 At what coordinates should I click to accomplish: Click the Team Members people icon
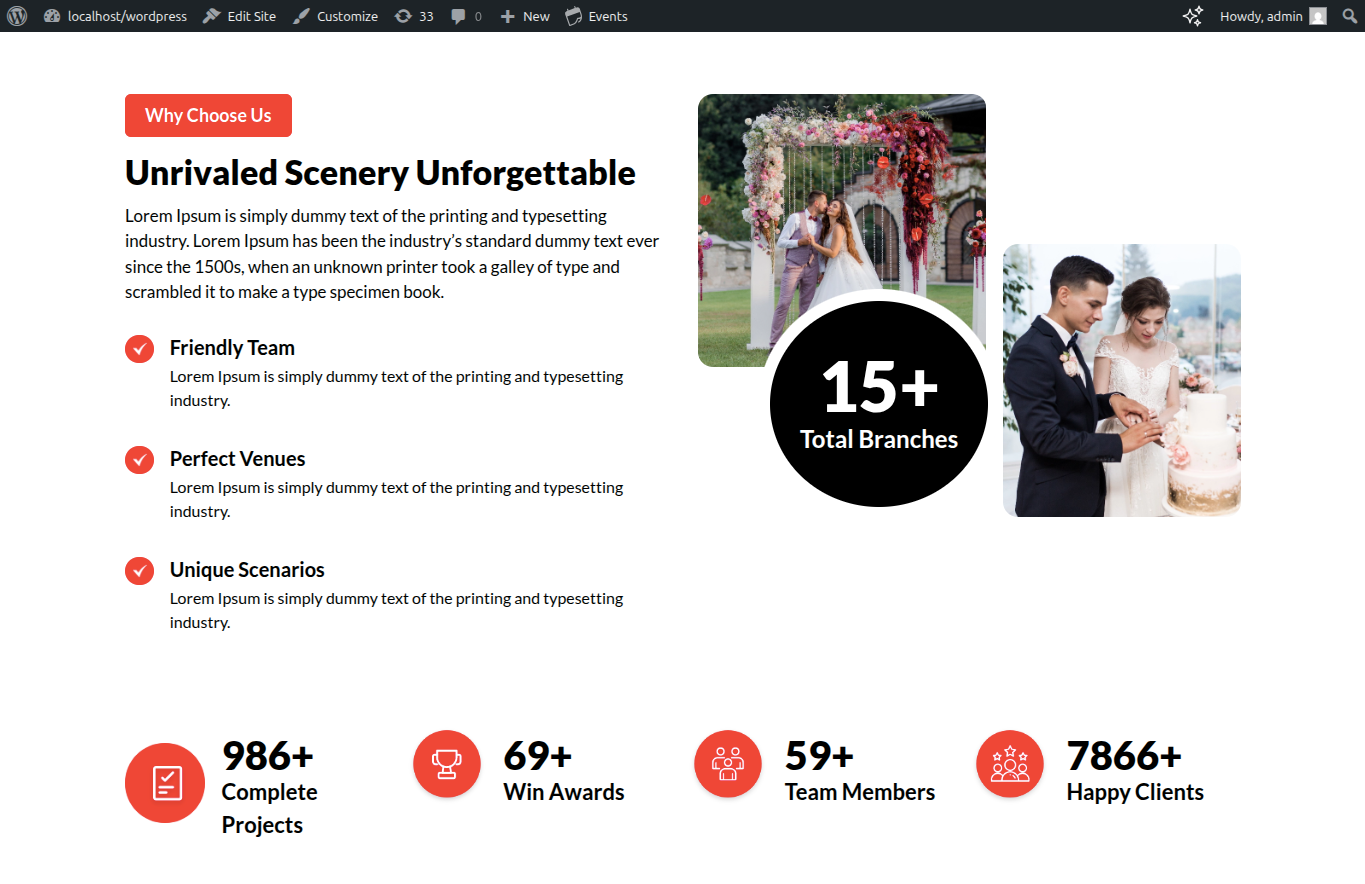pyautogui.click(x=728, y=764)
